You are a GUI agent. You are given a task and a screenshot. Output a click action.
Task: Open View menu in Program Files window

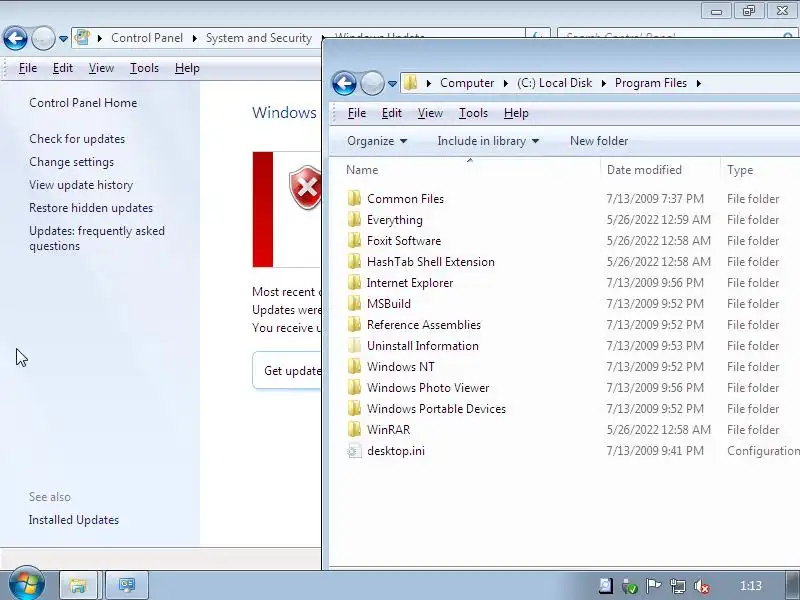(x=430, y=113)
